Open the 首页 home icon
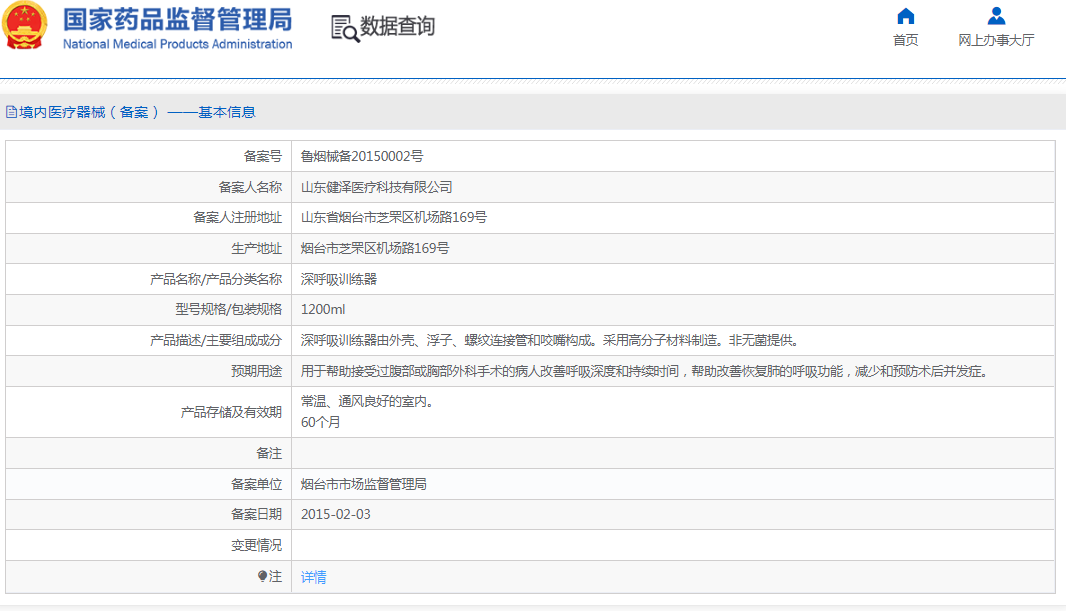The width and height of the screenshot is (1066, 611). coord(906,16)
